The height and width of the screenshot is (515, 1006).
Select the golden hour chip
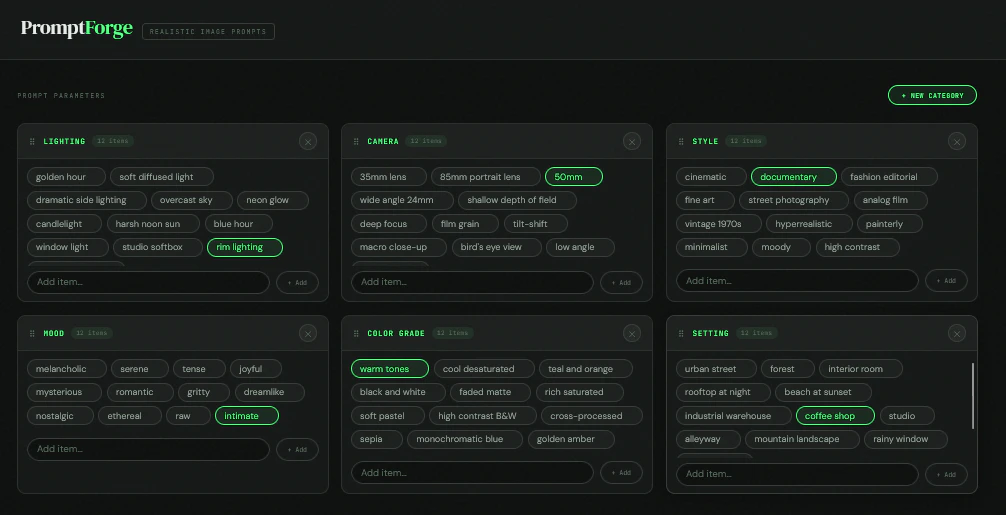tap(66, 177)
